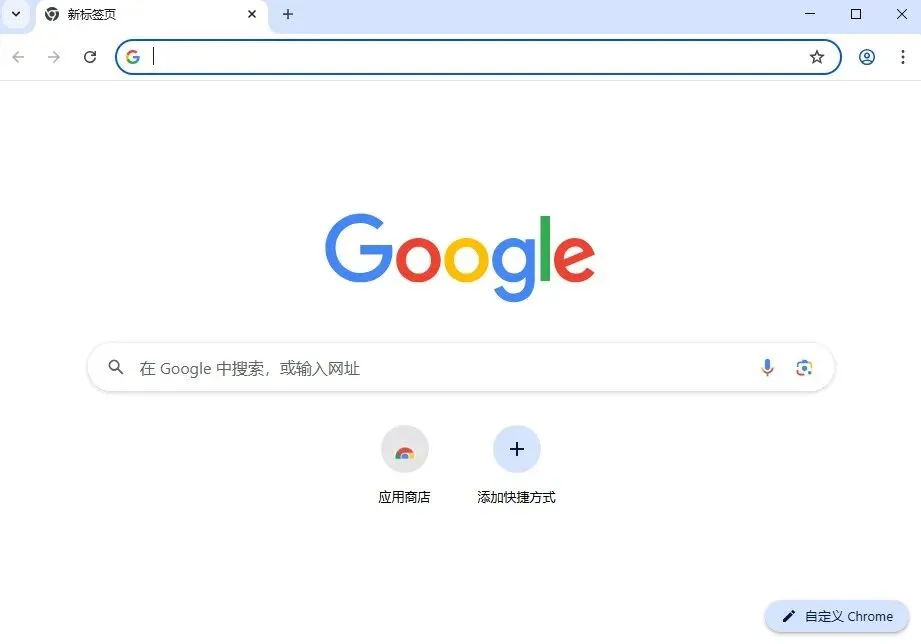
Task: Open the profile account icon
Action: pos(867,57)
